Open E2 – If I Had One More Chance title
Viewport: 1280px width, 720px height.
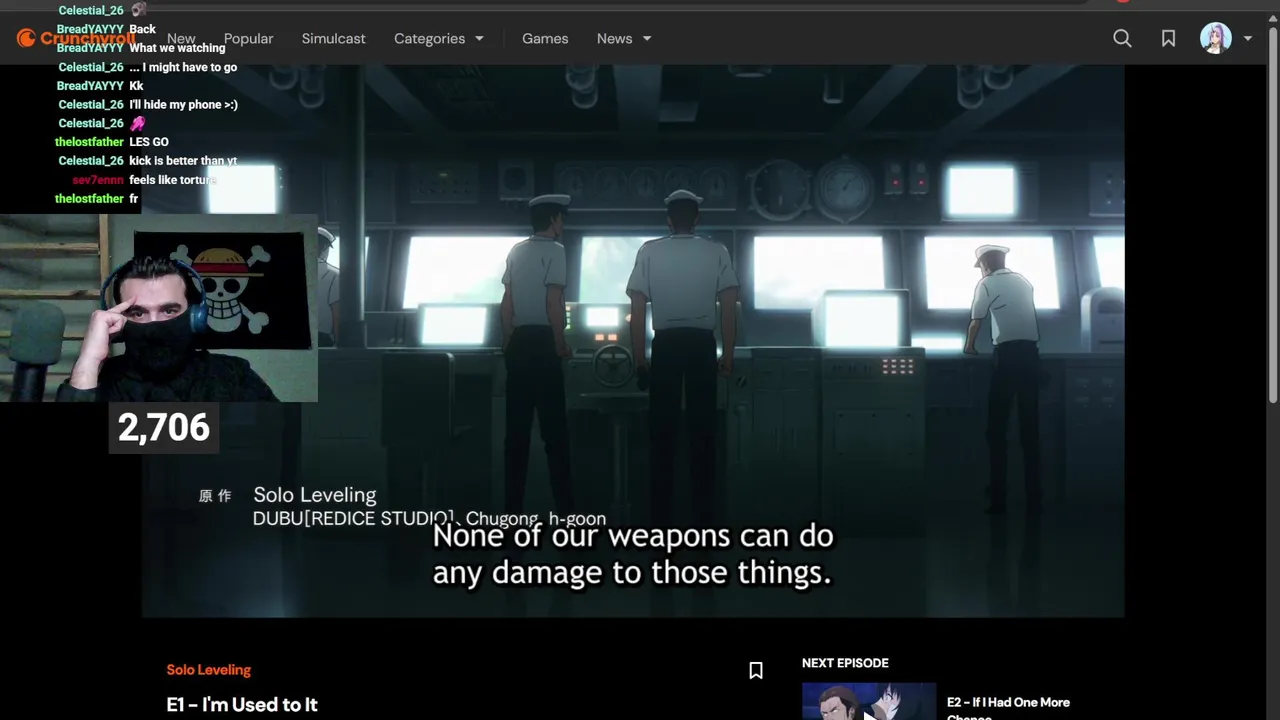click(x=1008, y=708)
